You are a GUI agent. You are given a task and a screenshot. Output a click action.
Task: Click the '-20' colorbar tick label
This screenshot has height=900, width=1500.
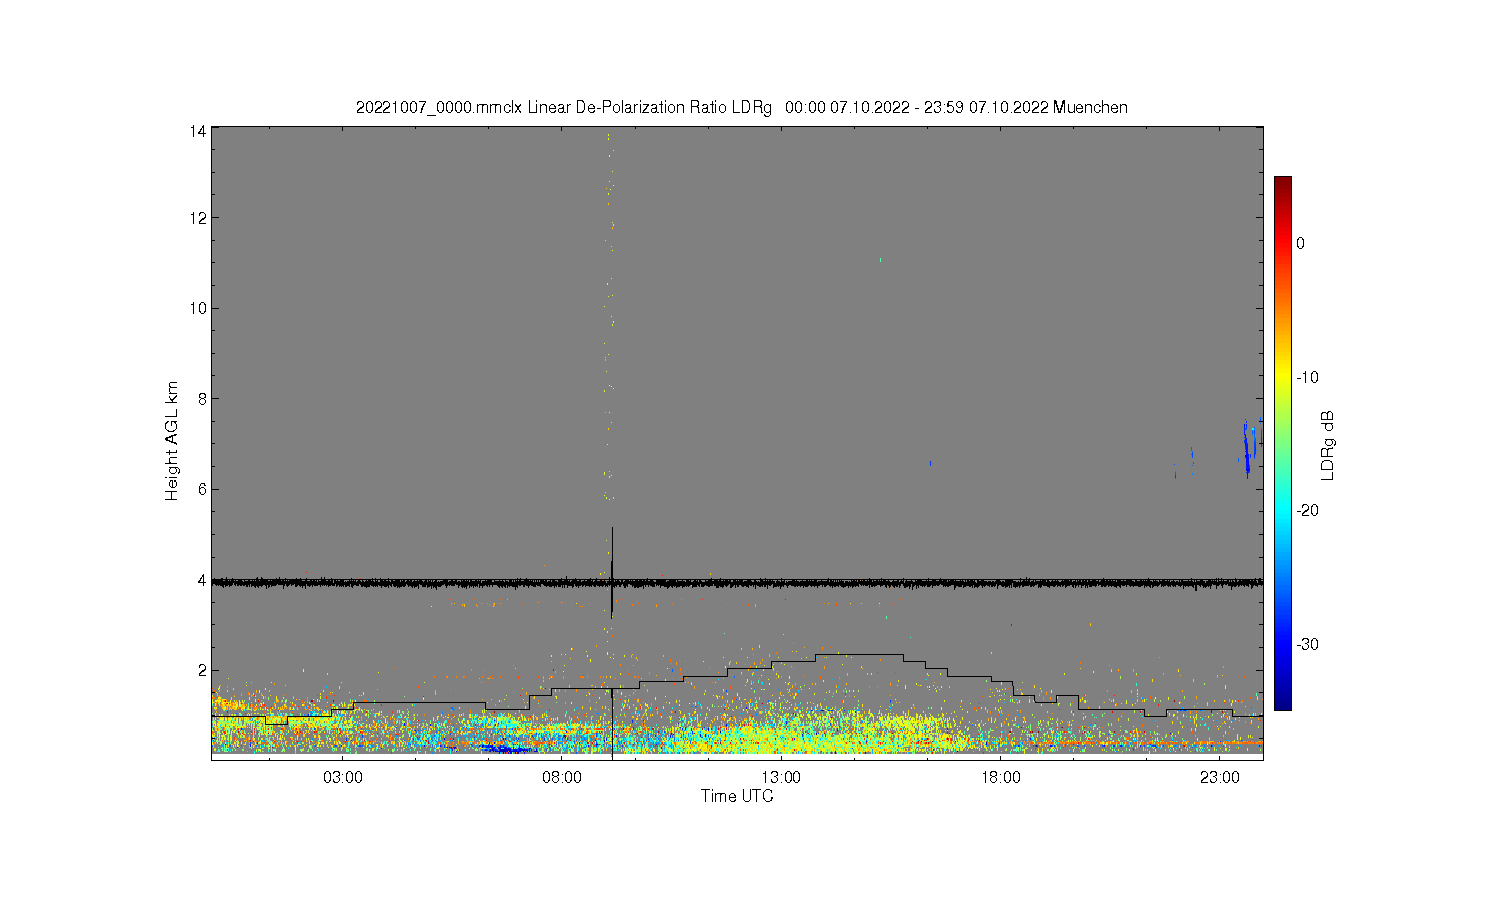1307,510
